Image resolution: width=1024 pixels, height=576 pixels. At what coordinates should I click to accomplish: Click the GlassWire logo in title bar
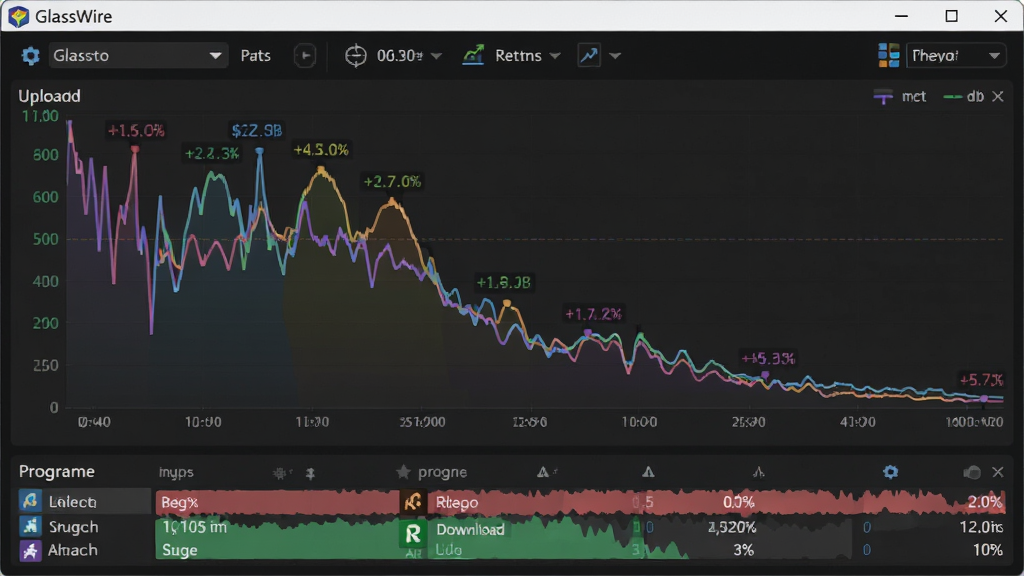[18, 16]
